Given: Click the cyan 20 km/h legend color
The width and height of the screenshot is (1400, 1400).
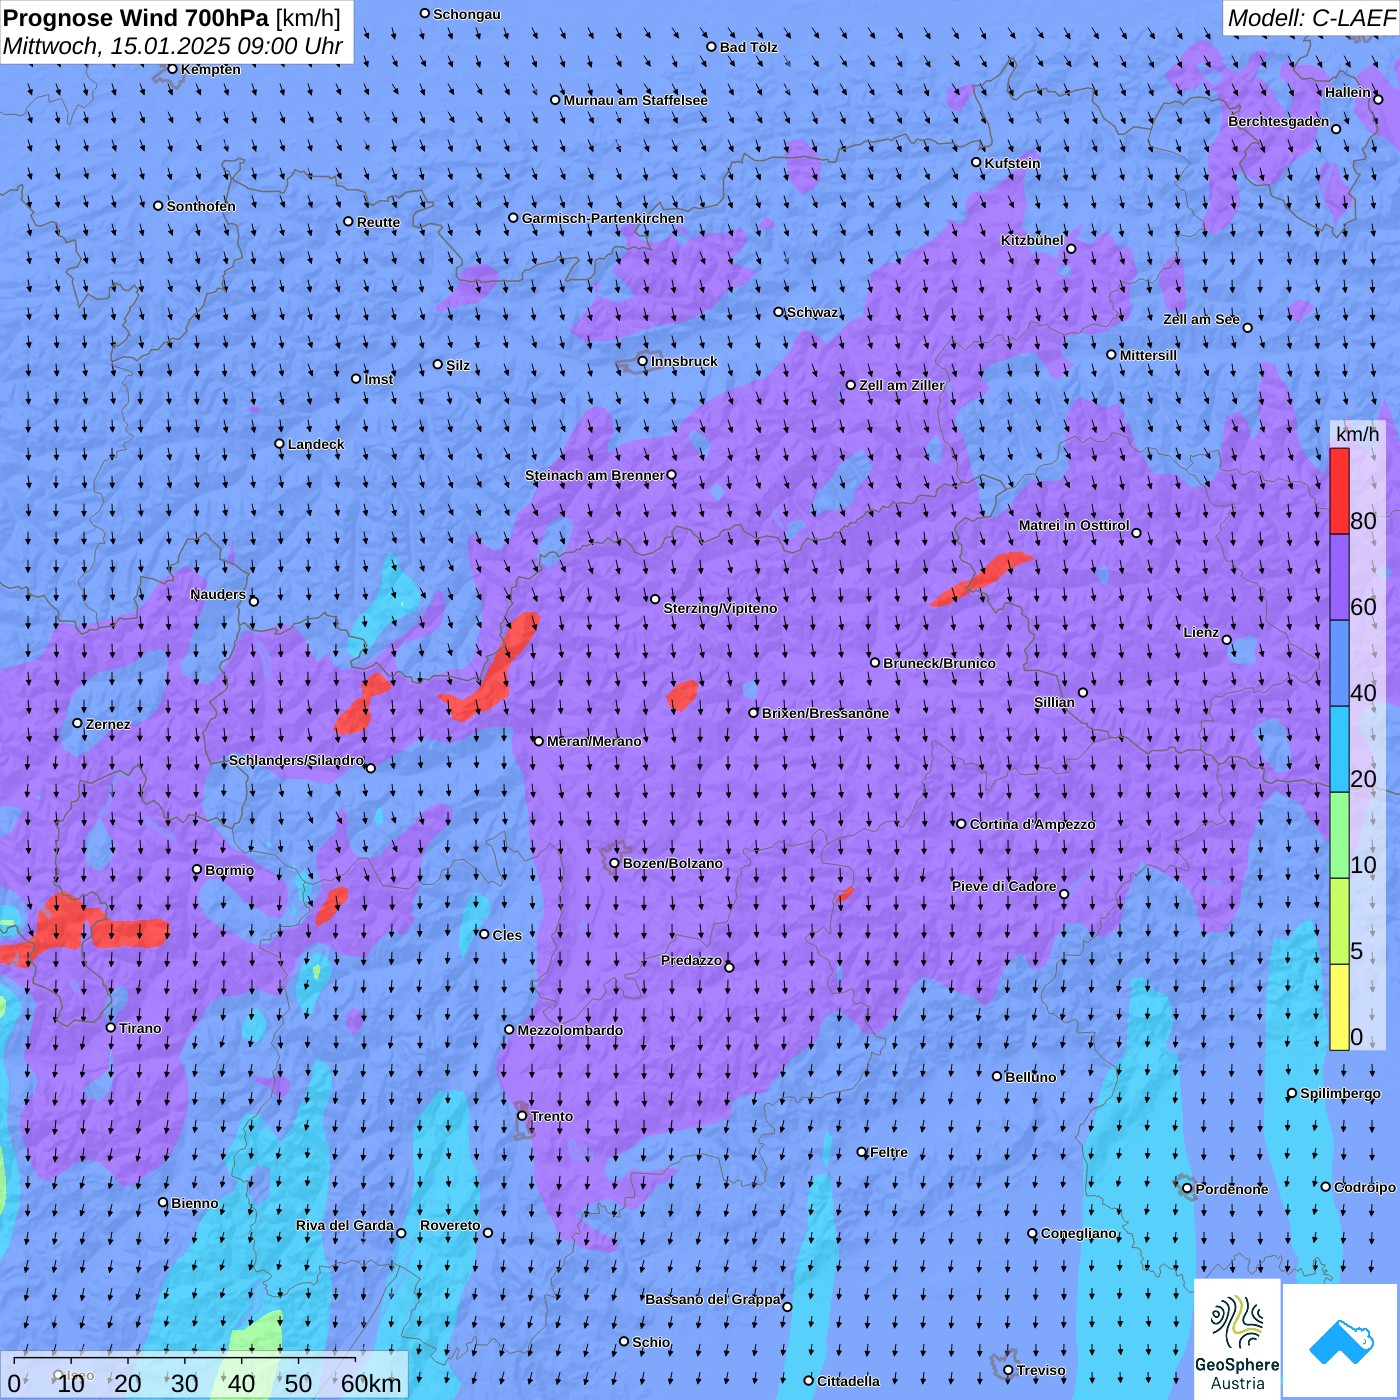Looking at the screenshot, I should click(x=1339, y=749).
